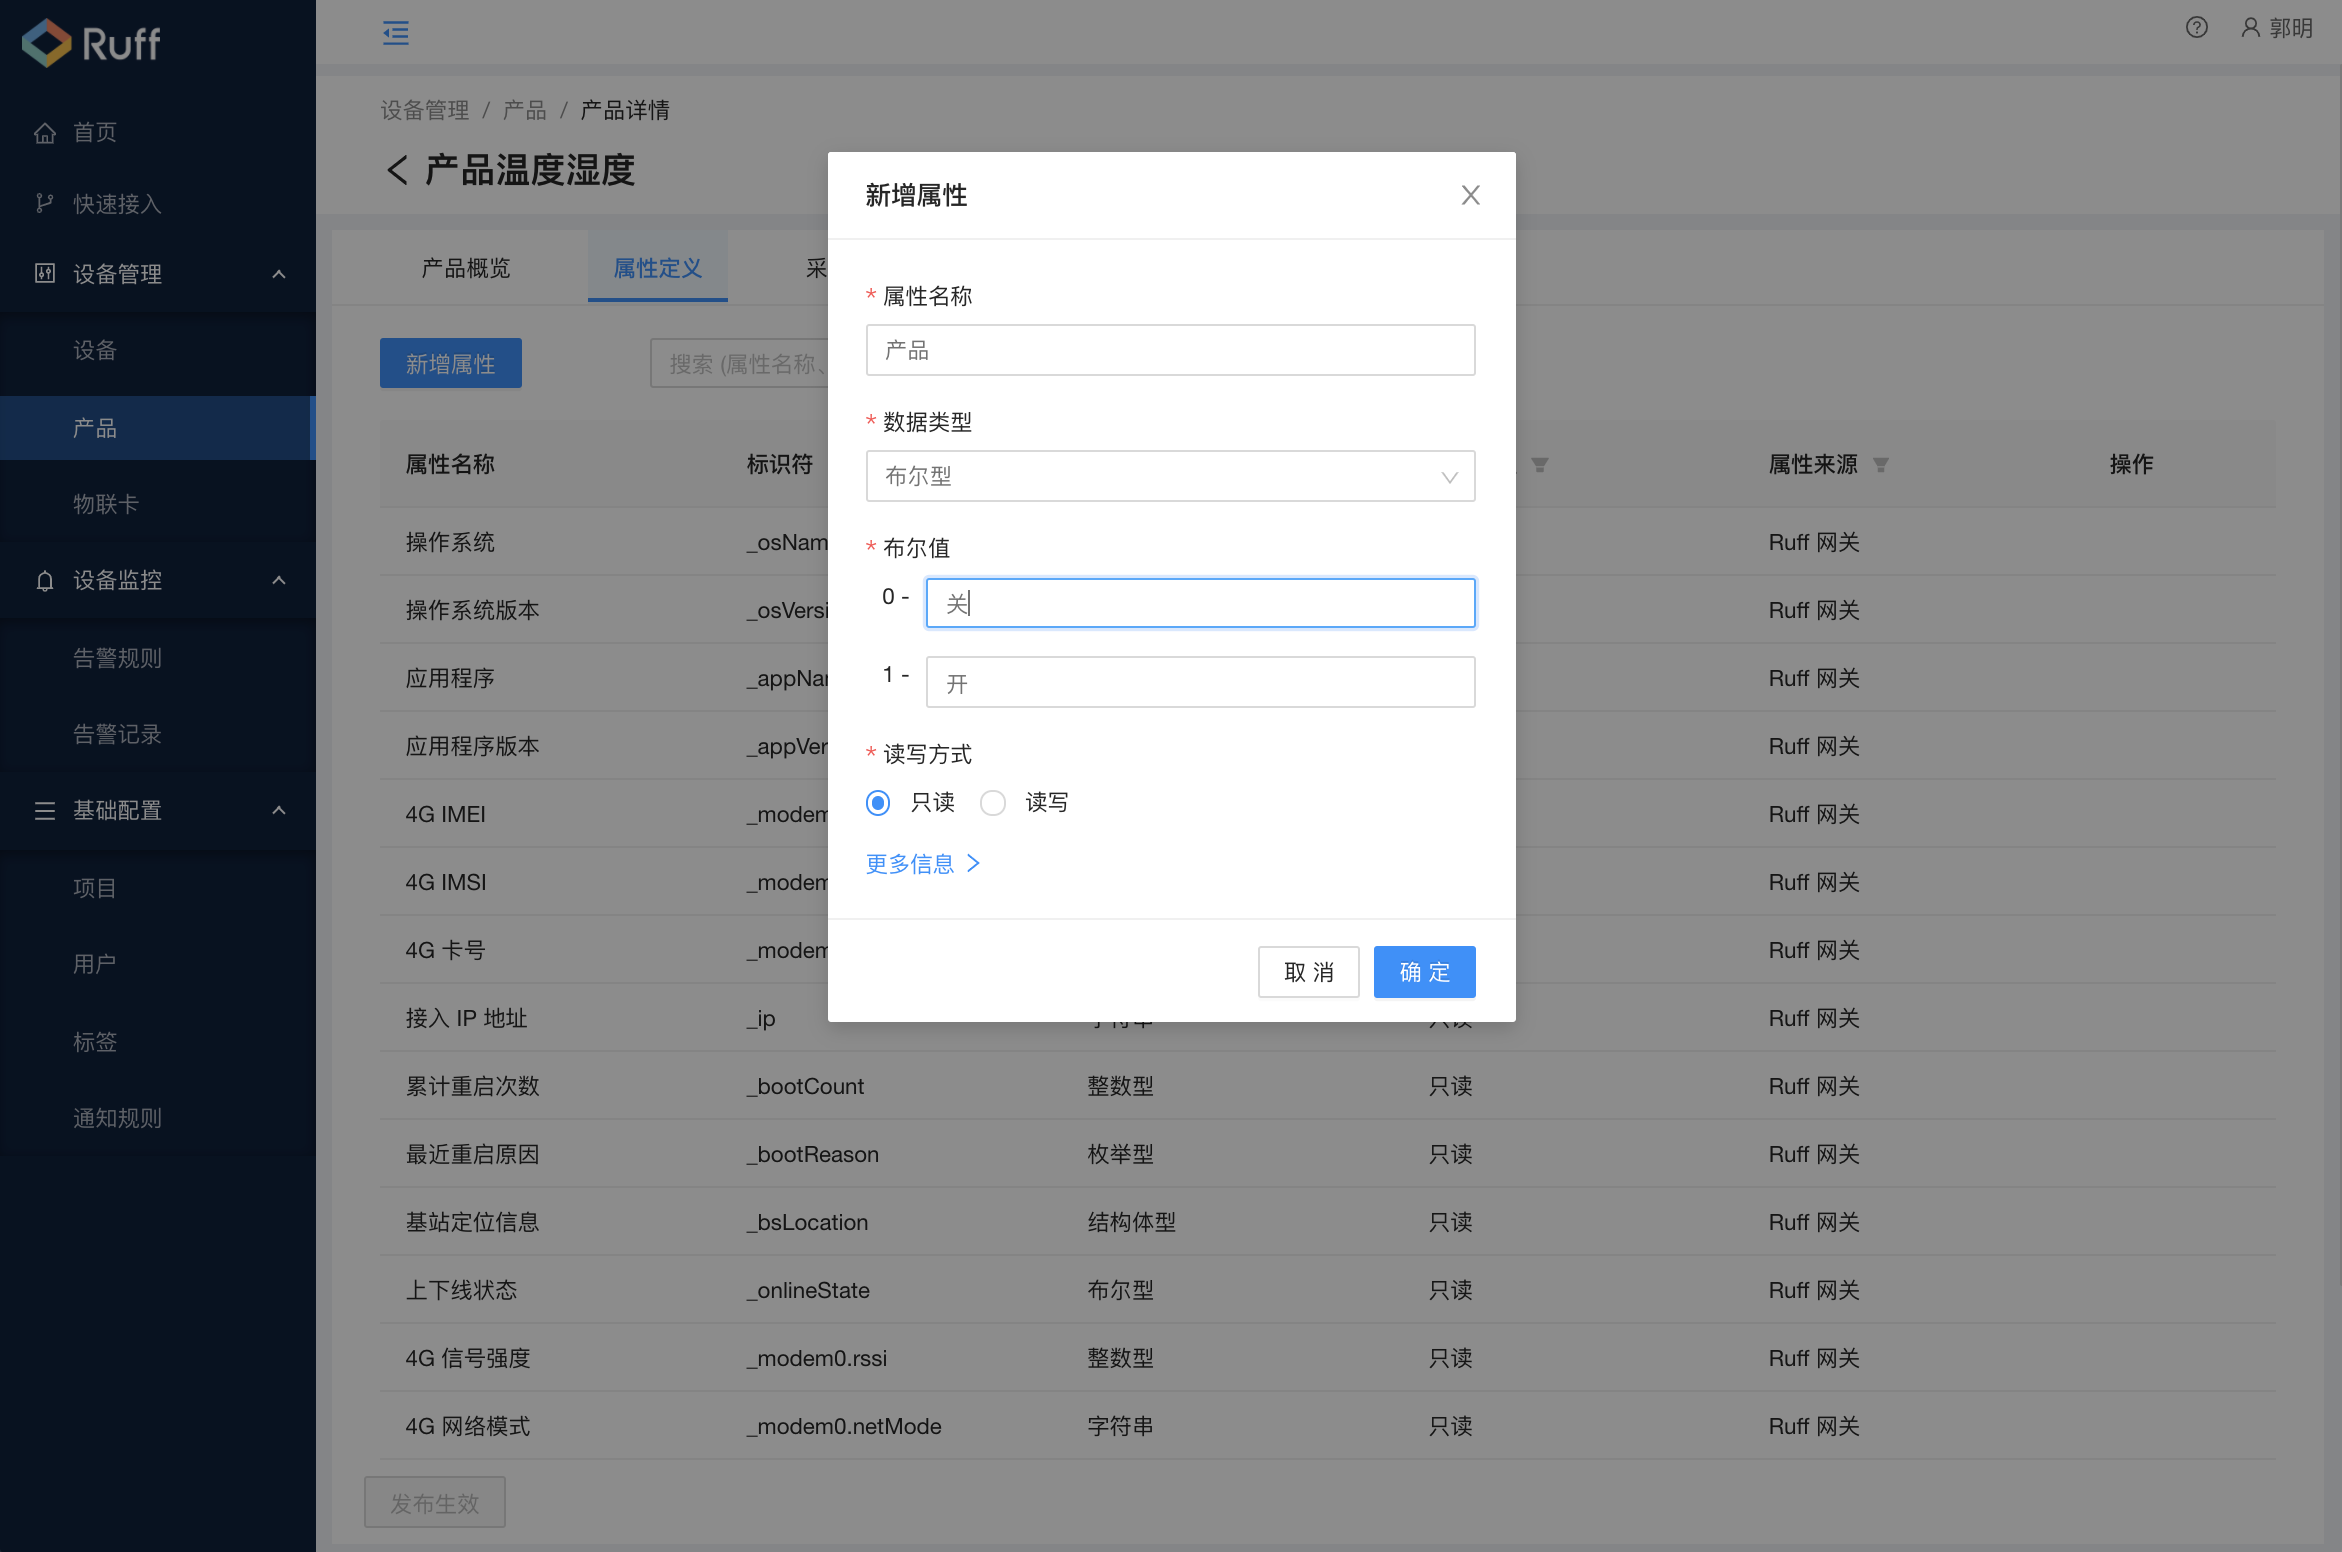Click the back arrow beside 产品温度湿度

396,171
